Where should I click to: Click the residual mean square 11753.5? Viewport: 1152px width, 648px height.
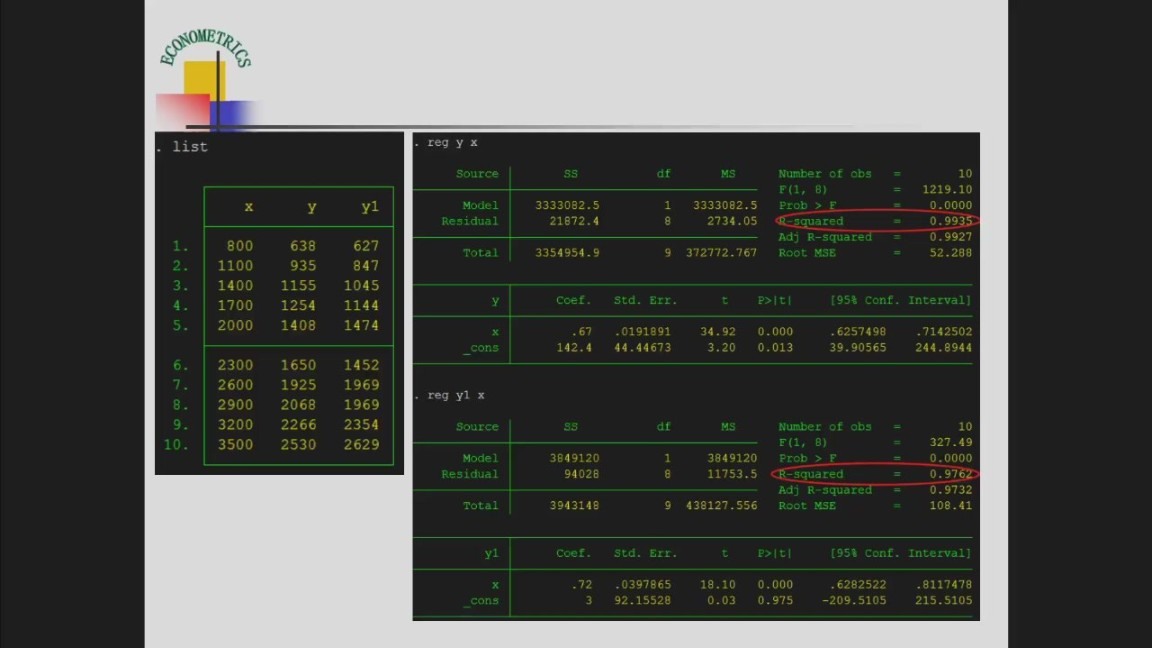click(x=732, y=474)
